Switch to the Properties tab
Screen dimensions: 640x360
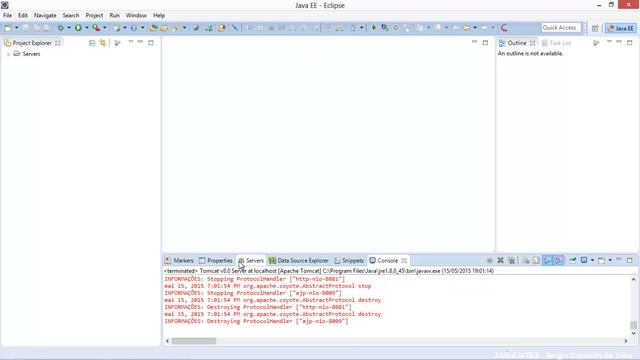[x=216, y=260]
